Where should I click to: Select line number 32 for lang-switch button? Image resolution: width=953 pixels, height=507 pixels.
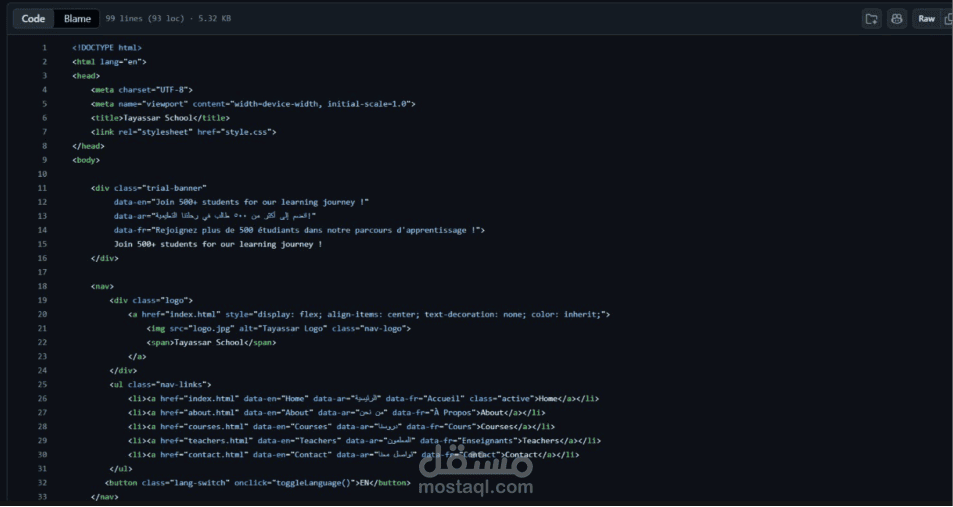click(42, 483)
